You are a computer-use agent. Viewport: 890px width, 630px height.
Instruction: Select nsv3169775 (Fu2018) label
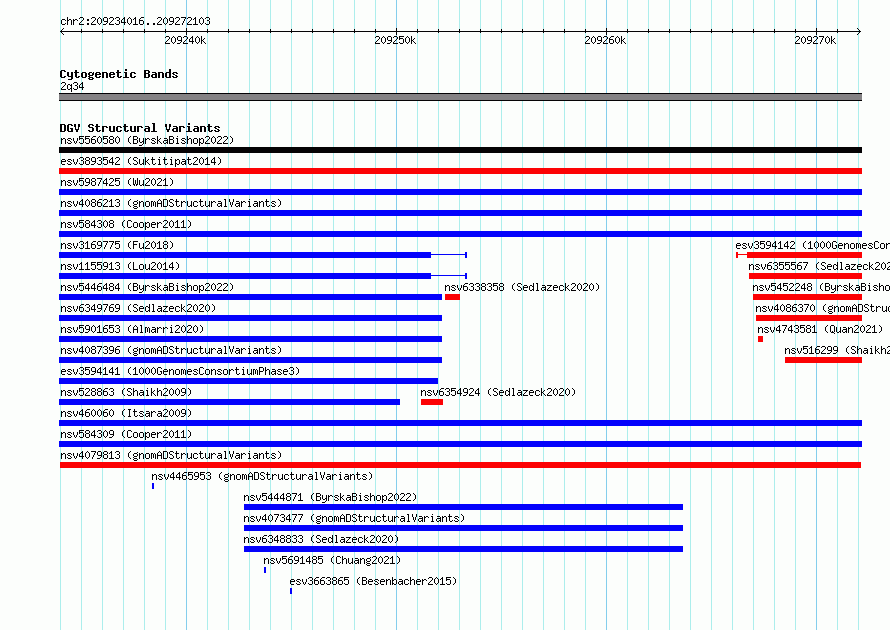click(x=117, y=245)
